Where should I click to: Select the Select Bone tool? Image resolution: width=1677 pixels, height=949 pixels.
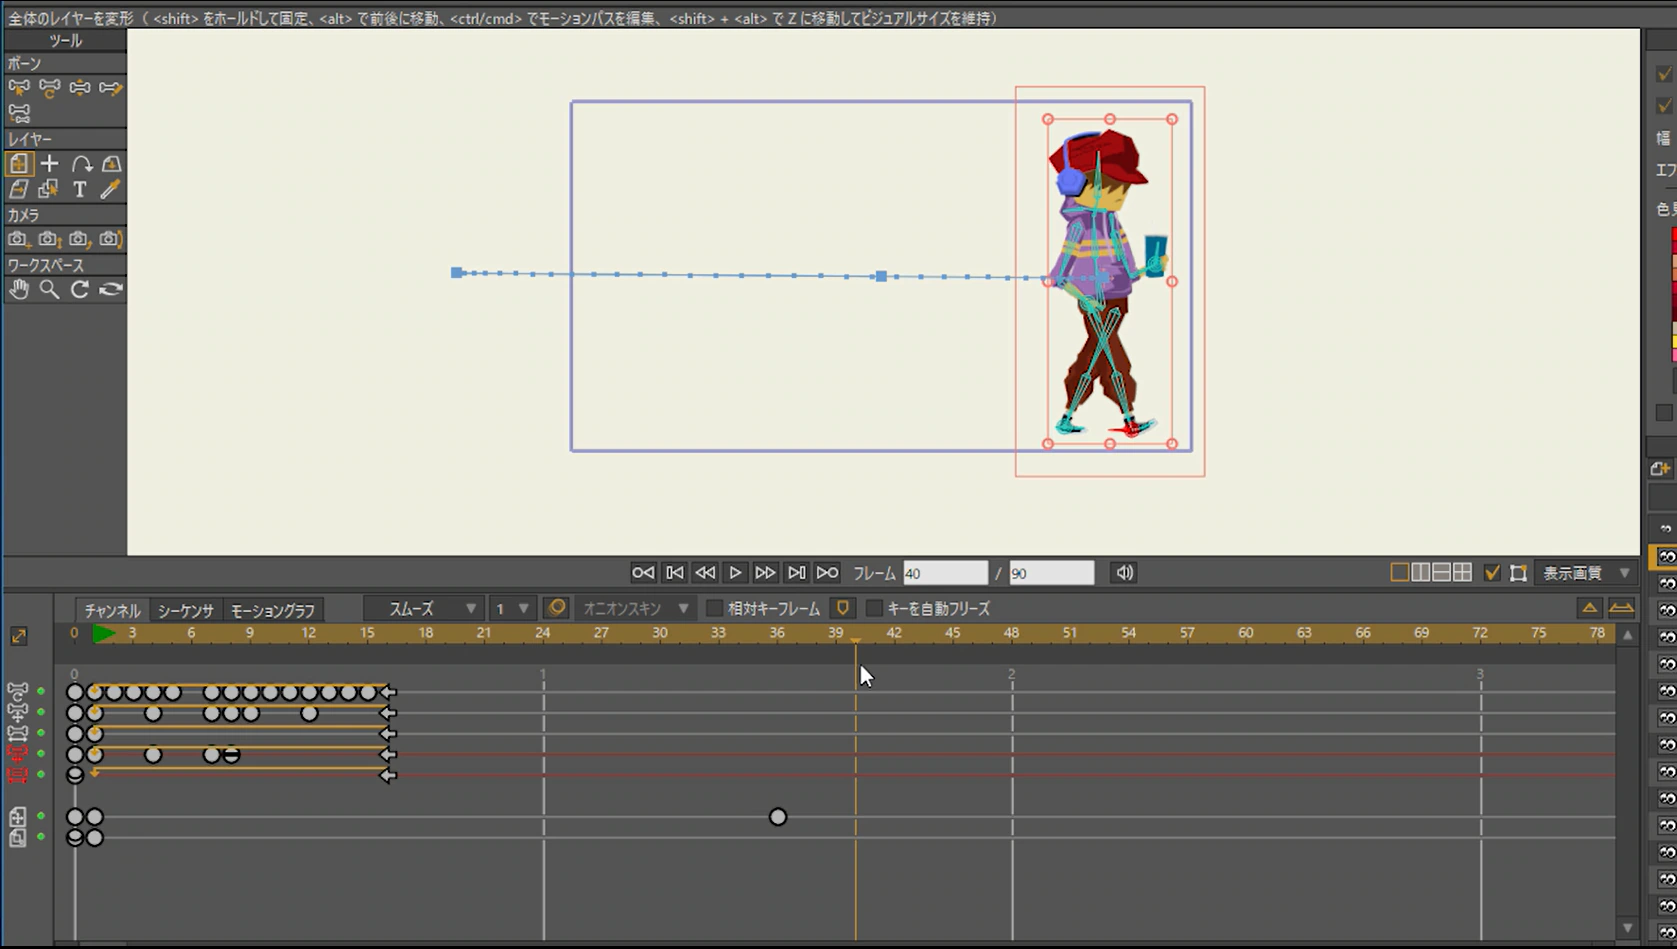(x=19, y=88)
